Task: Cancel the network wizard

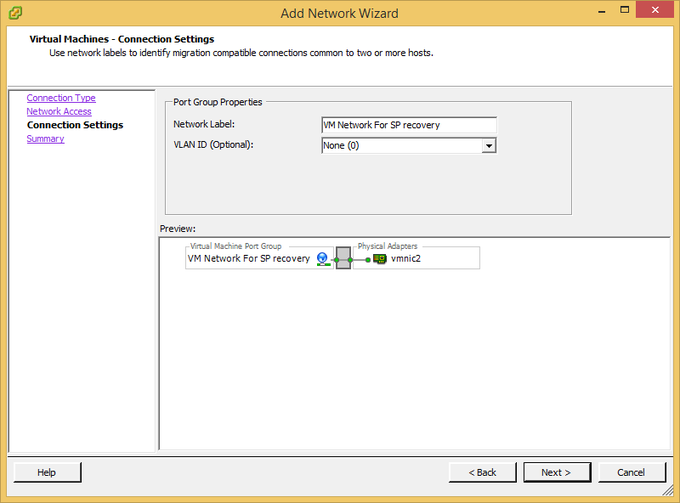Action: tap(631, 472)
